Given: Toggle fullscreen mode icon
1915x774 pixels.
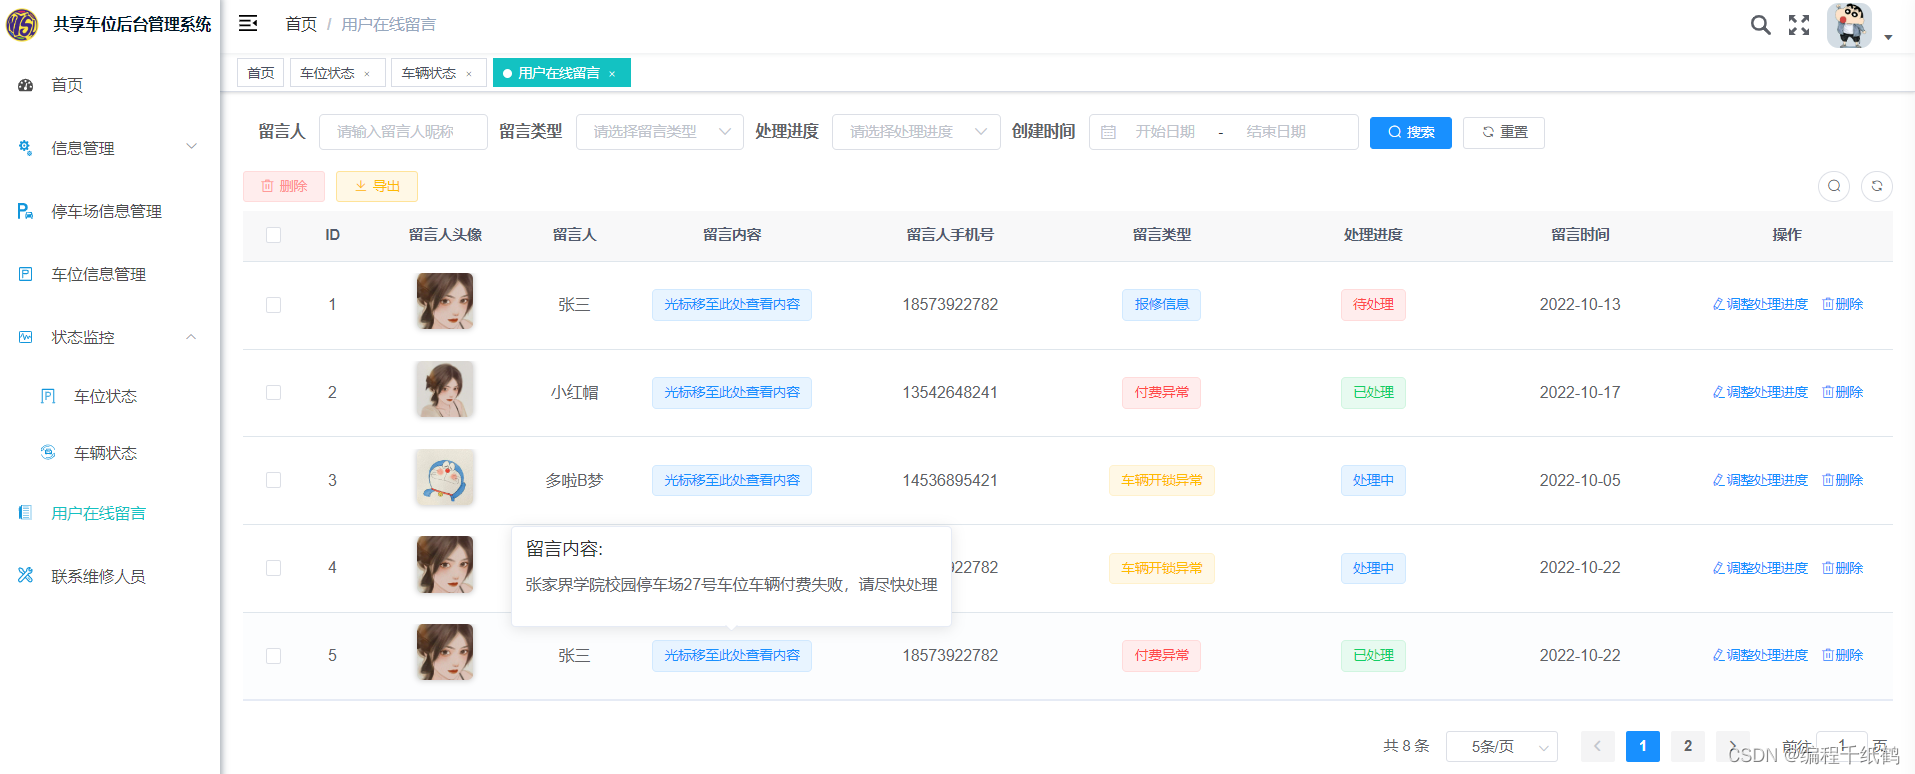Looking at the screenshot, I should click(1799, 25).
